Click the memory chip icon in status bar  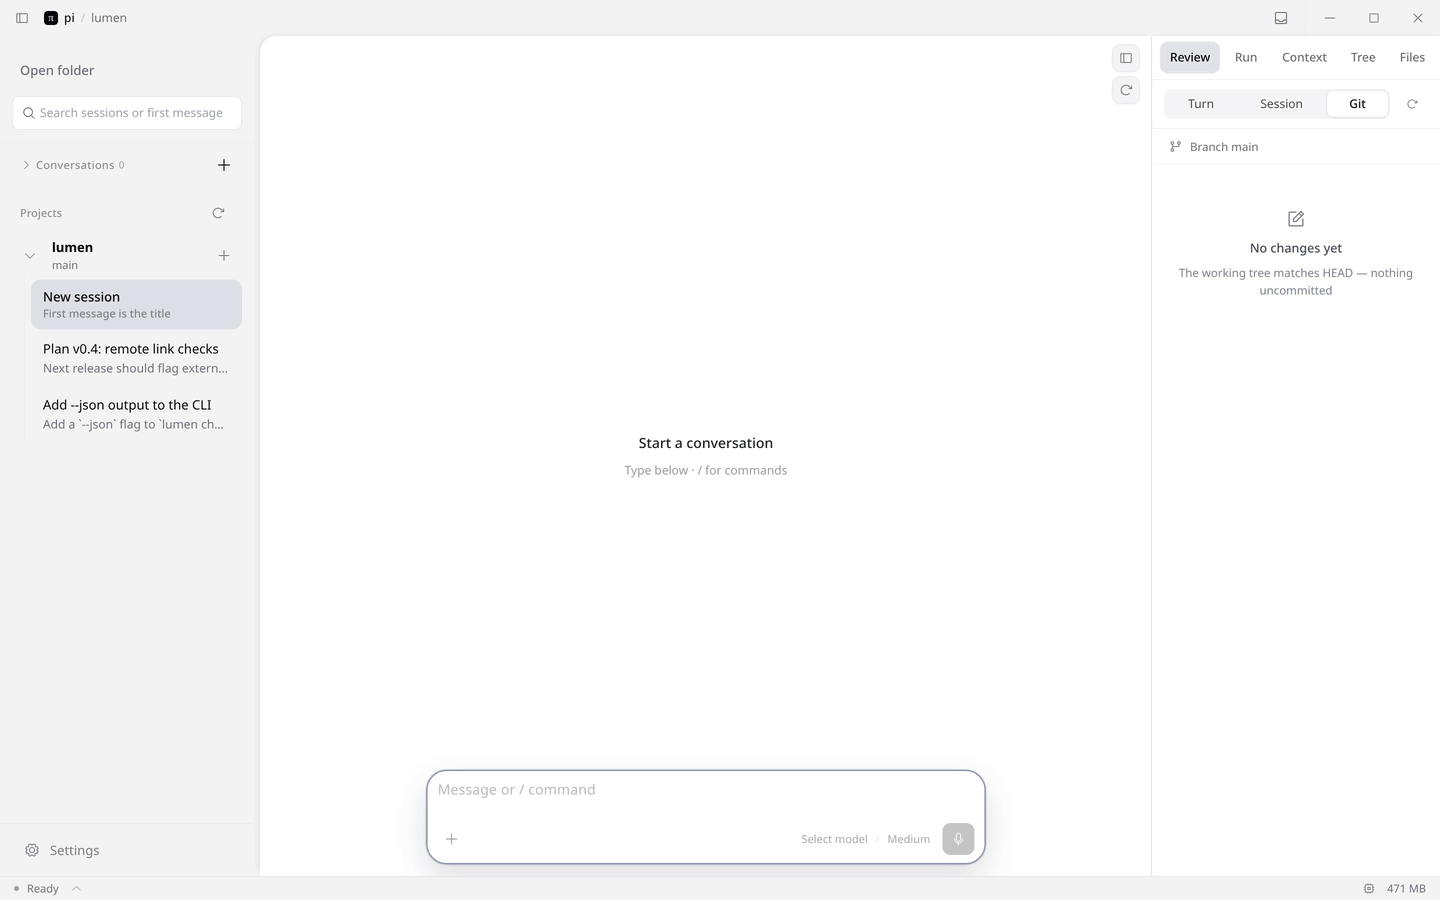[1369, 888]
